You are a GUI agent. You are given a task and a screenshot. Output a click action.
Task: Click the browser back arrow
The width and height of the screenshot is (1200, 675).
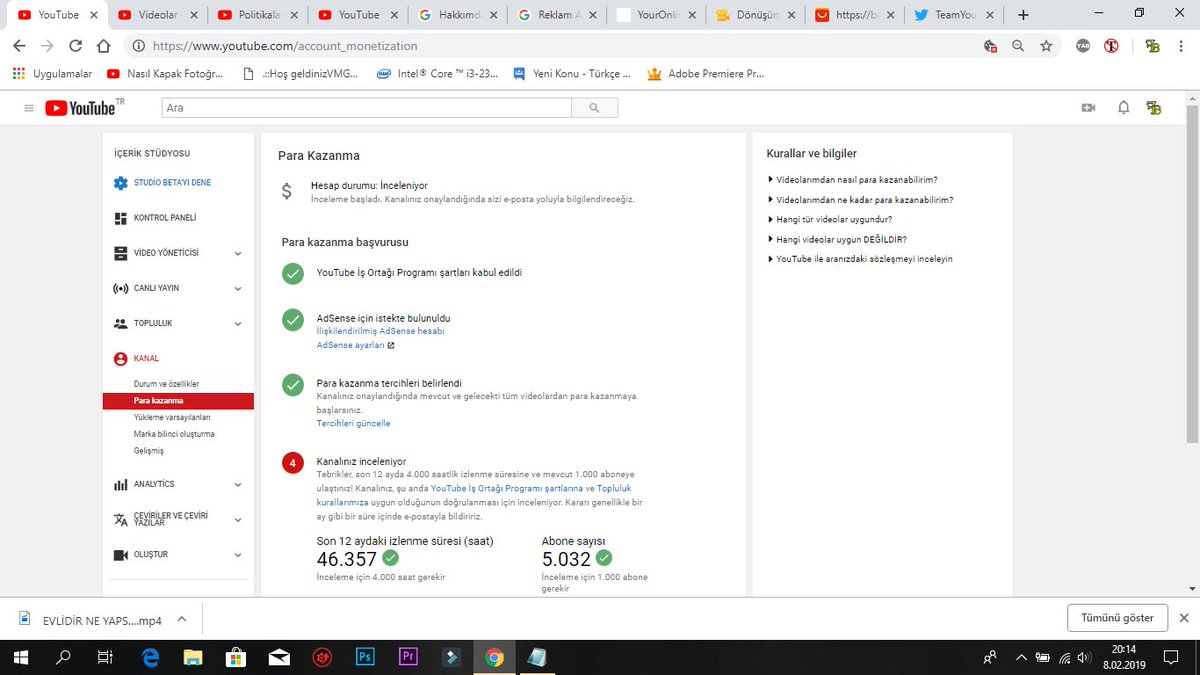pyautogui.click(x=20, y=46)
